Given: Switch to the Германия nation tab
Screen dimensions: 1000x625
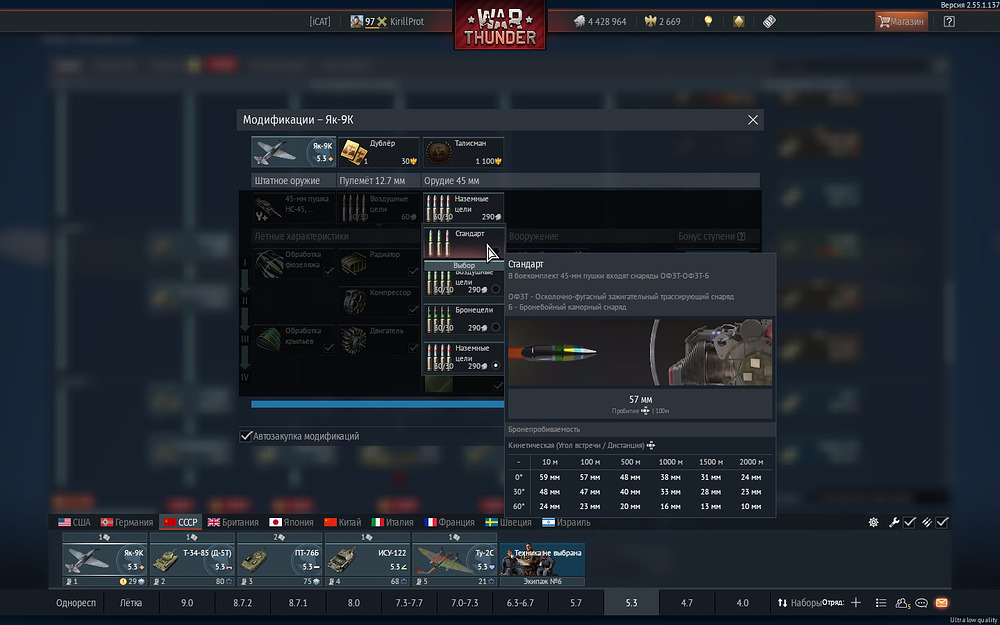Looking at the screenshot, I should click(127, 522).
